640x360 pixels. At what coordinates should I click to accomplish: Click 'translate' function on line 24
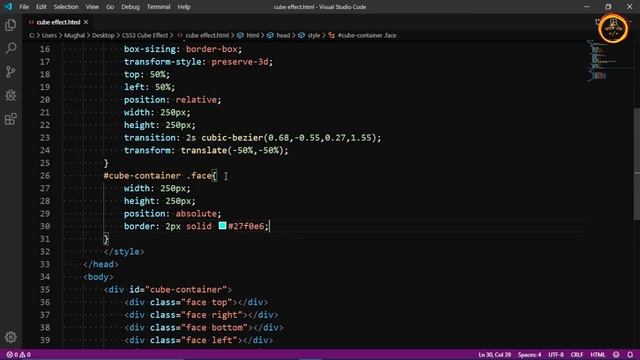tap(204, 150)
